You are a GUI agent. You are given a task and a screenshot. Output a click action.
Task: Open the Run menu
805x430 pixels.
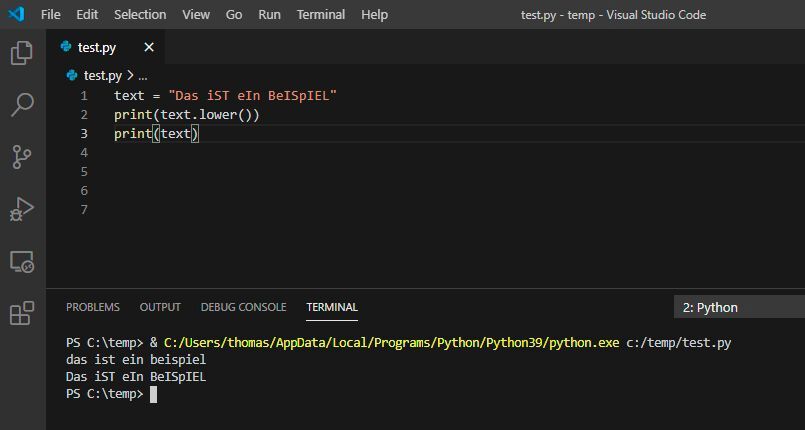click(270, 14)
